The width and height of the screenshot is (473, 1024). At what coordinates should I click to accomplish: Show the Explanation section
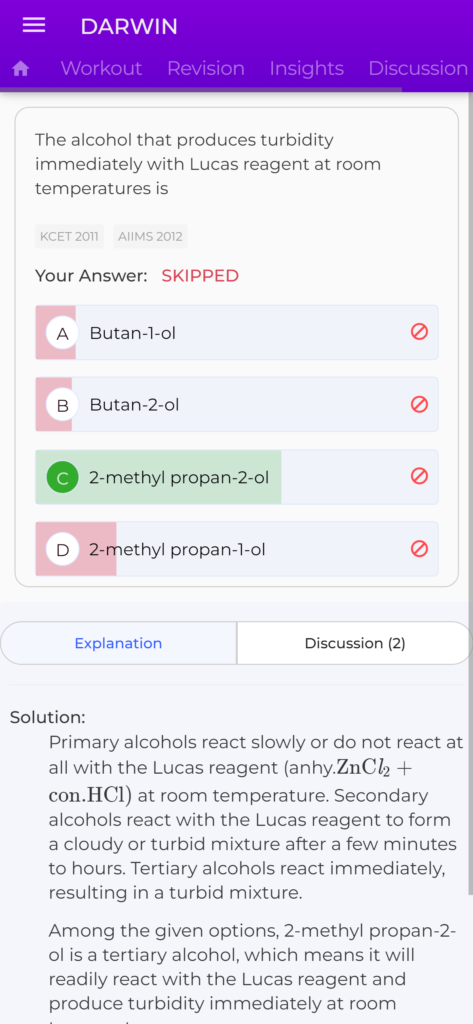point(118,643)
